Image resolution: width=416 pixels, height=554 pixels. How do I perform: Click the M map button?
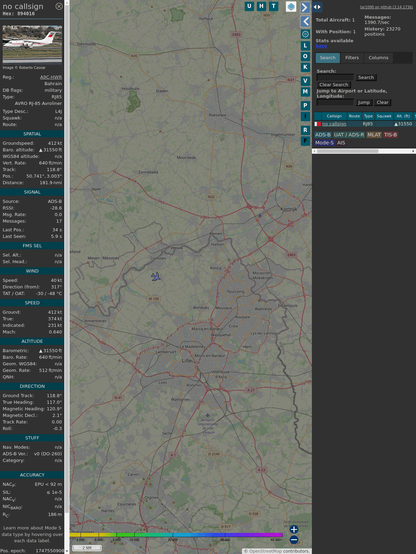(305, 92)
